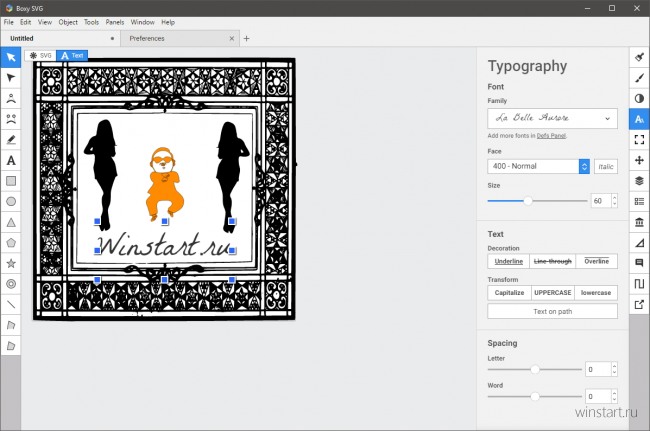650x431 pixels.
Task: Open the View menu
Action: [45, 22]
